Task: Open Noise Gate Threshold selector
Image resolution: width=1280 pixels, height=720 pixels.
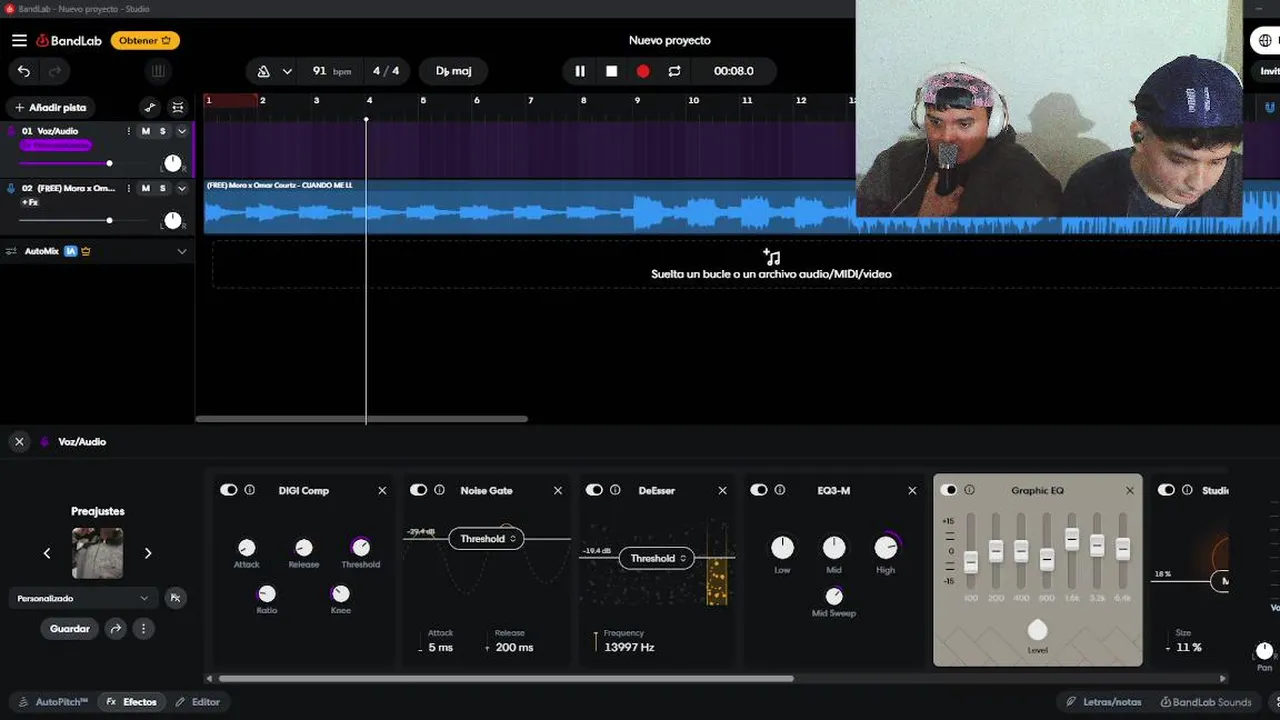Action: tap(487, 539)
